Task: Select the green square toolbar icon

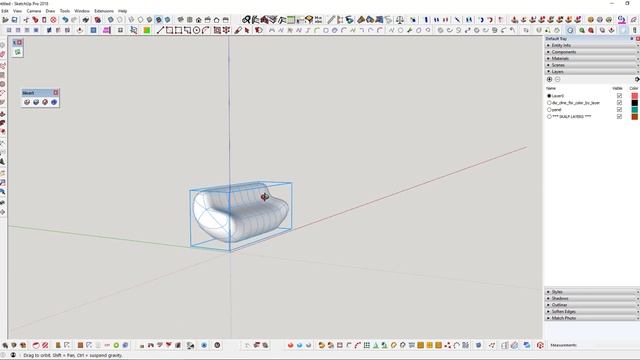Action: [x=147, y=30]
